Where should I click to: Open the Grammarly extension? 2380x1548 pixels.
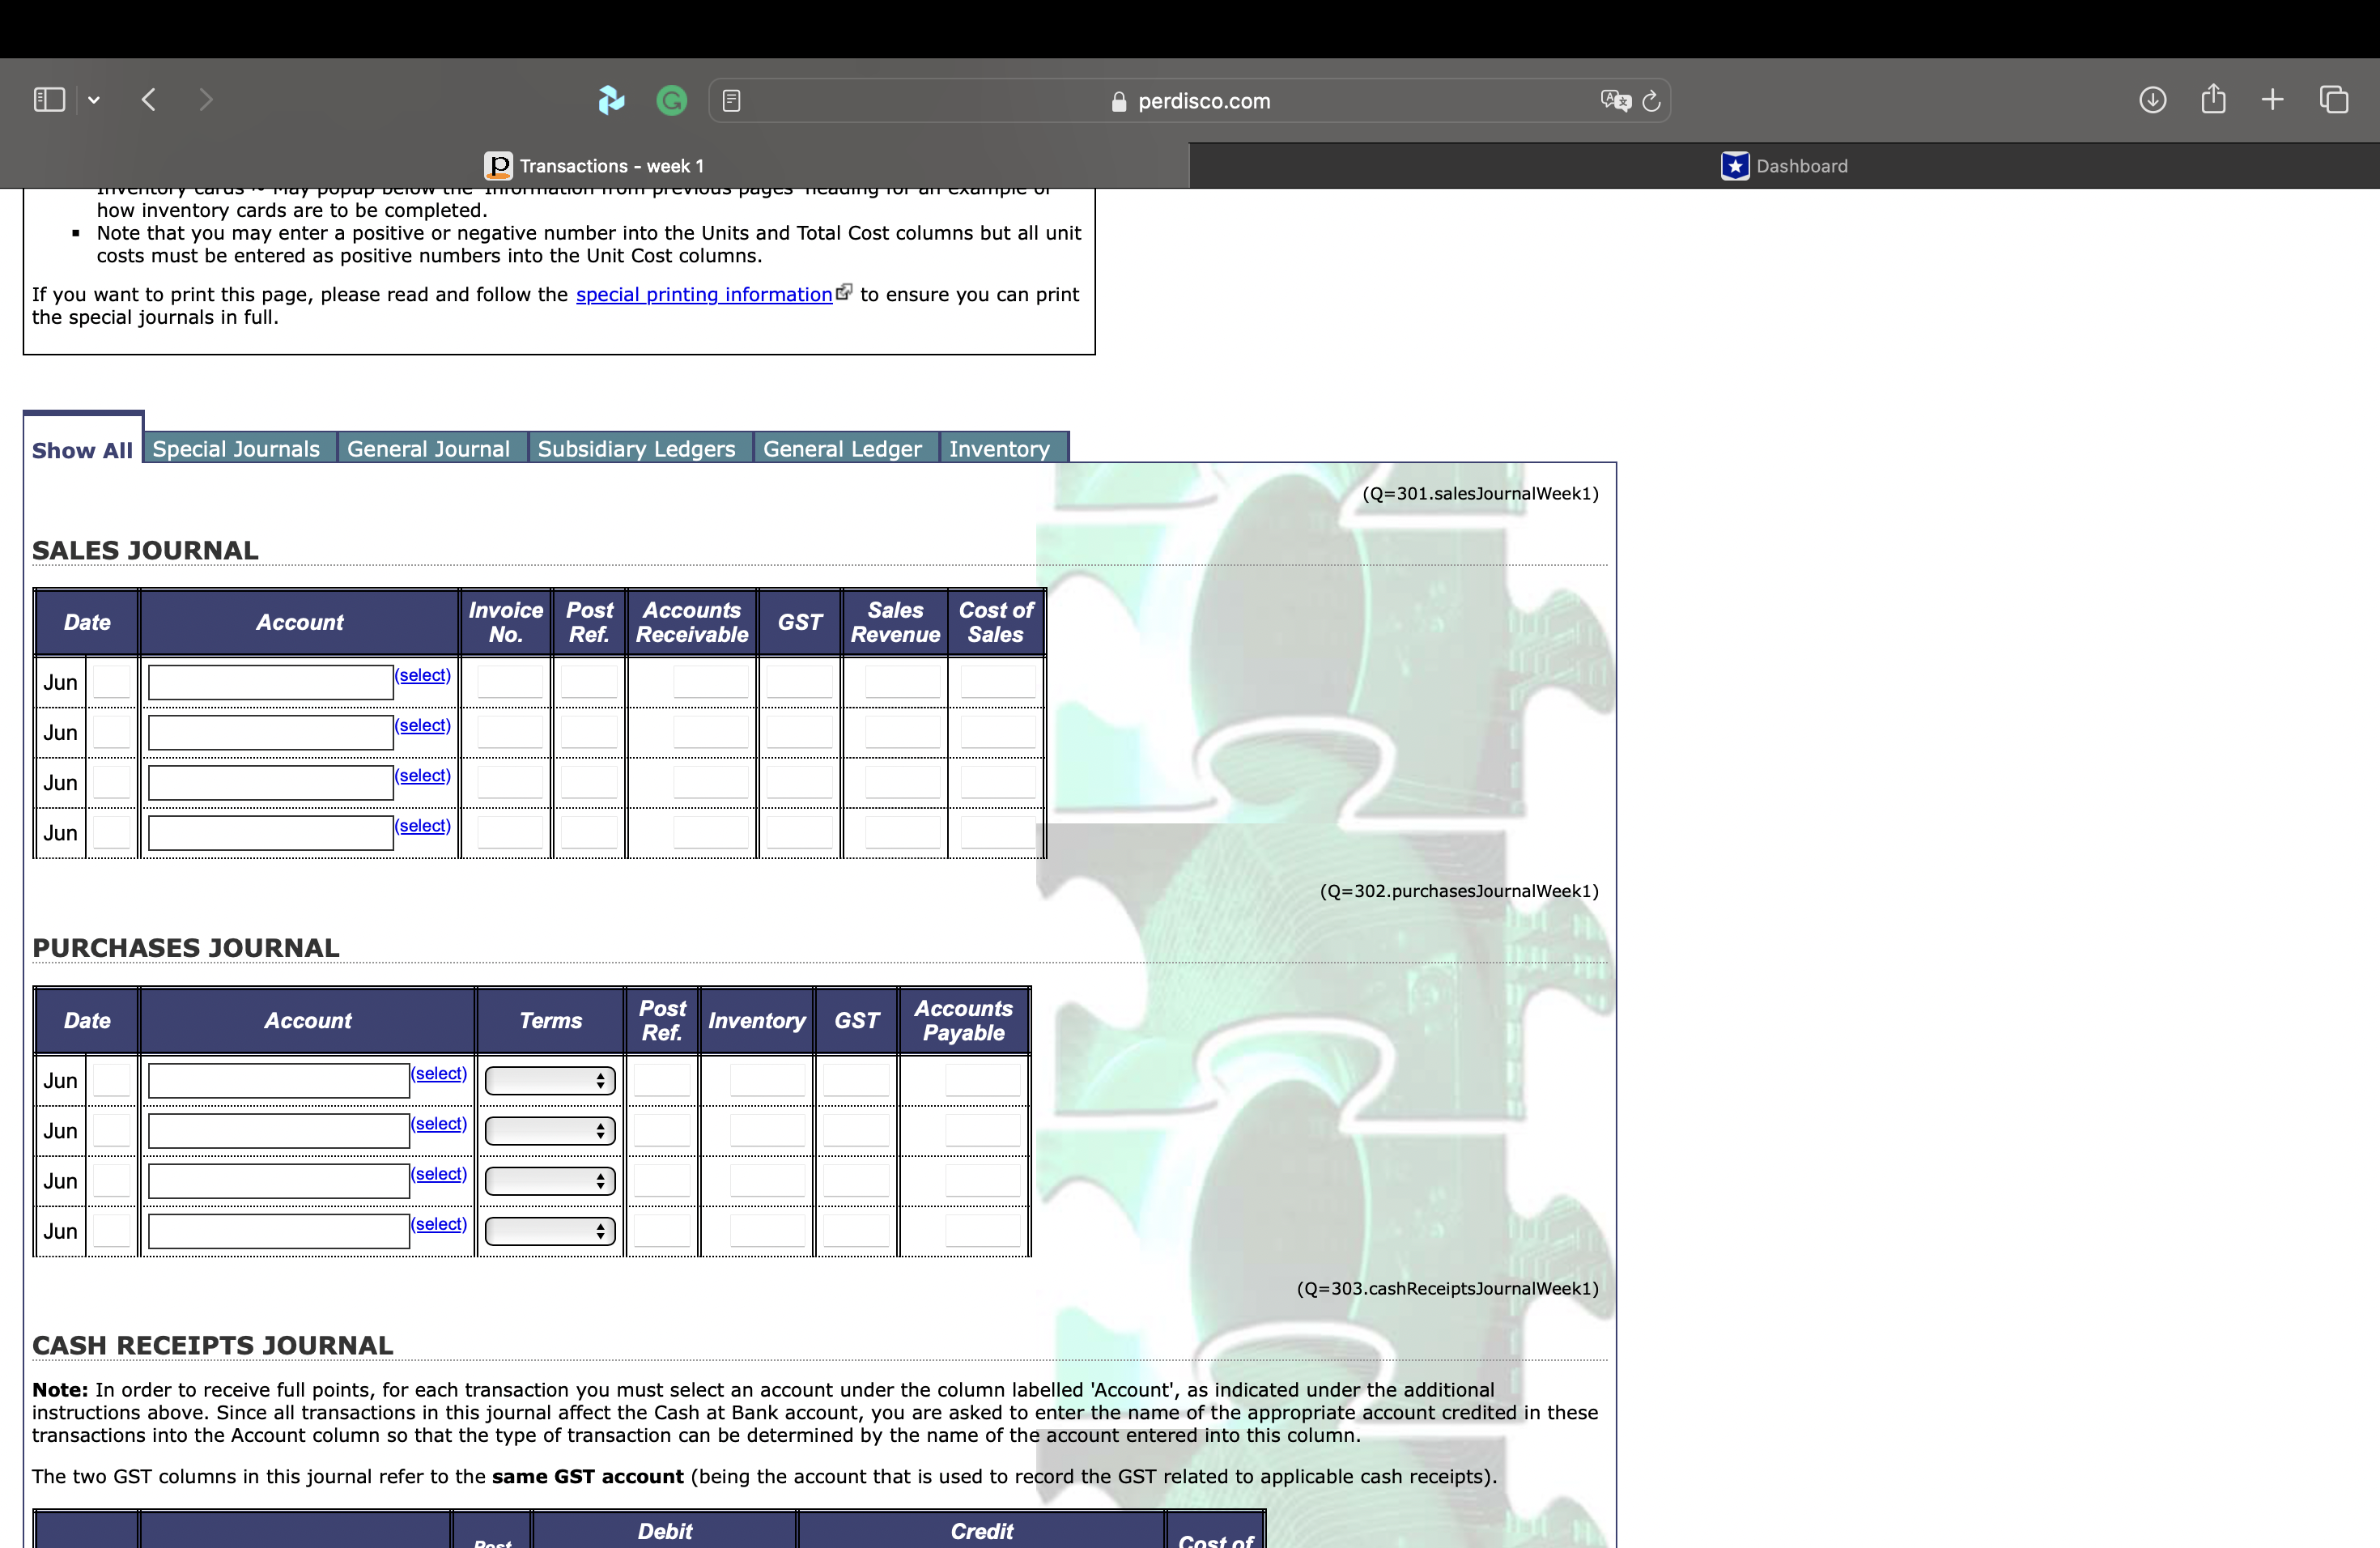[671, 100]
